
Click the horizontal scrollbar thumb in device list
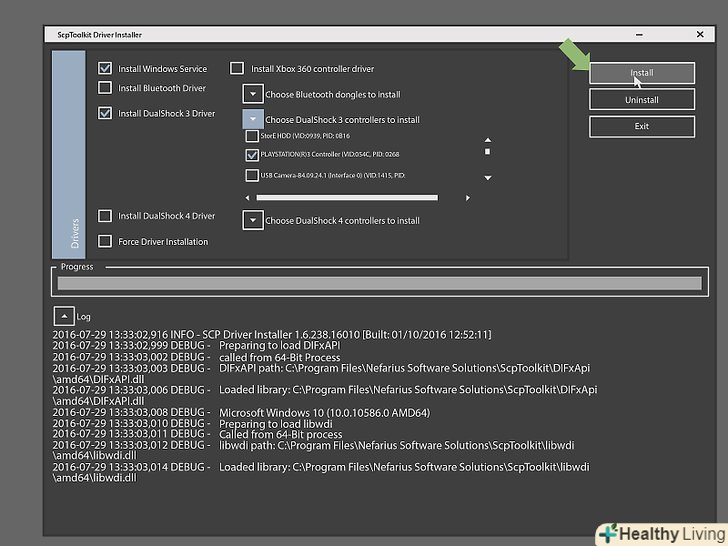tap(347, 198)
